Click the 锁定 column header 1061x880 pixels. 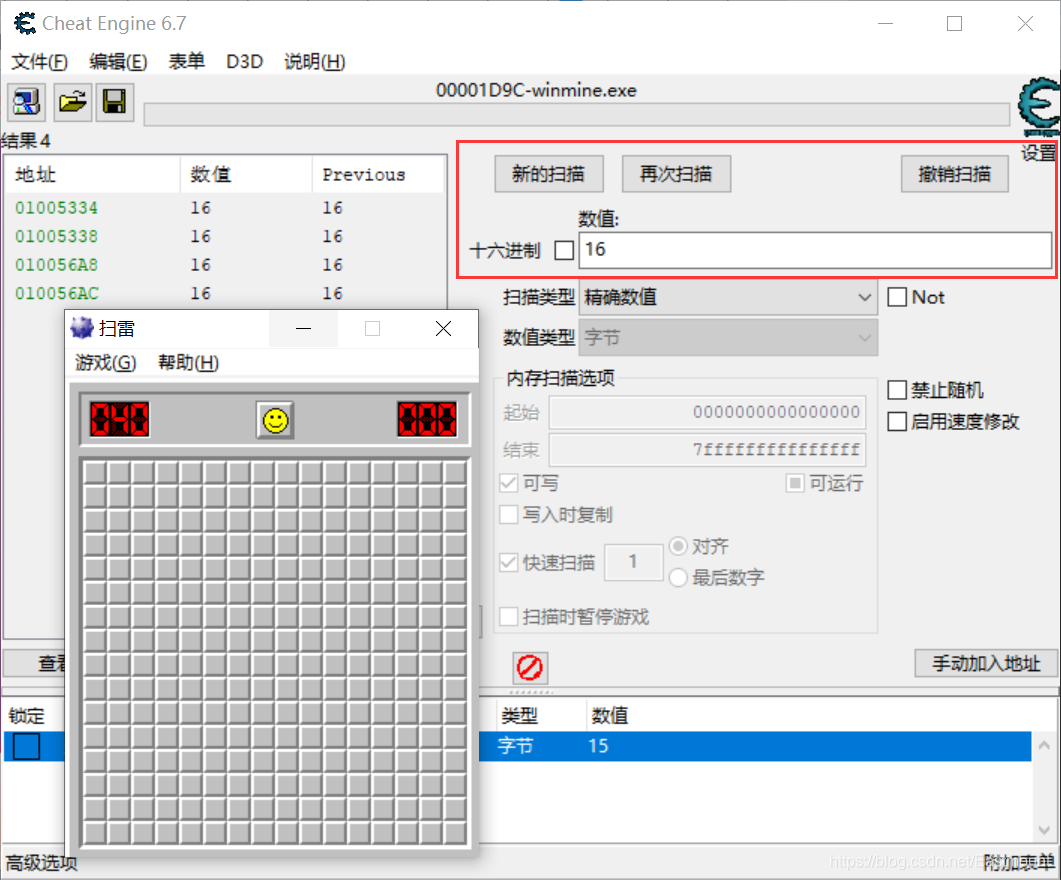26,716
